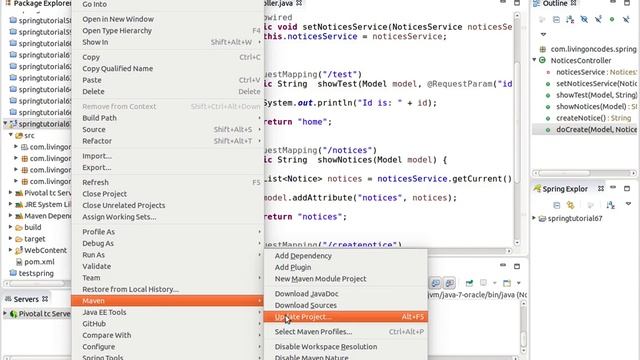Select createNotice() method in Outline
This screenshot has width=640, height=360.
pos(593,118)
